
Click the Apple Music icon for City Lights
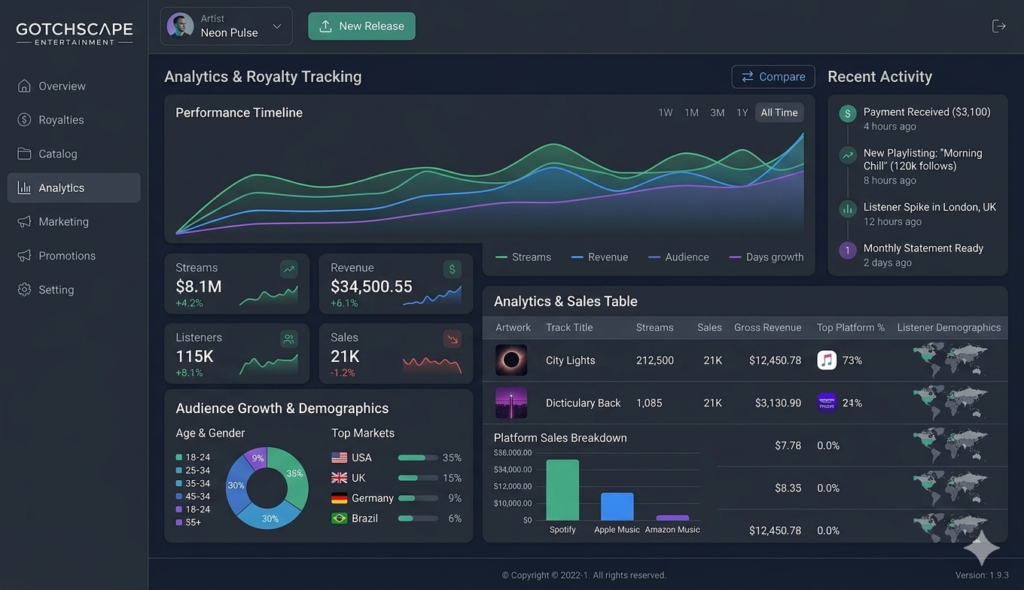click(827, 360)
